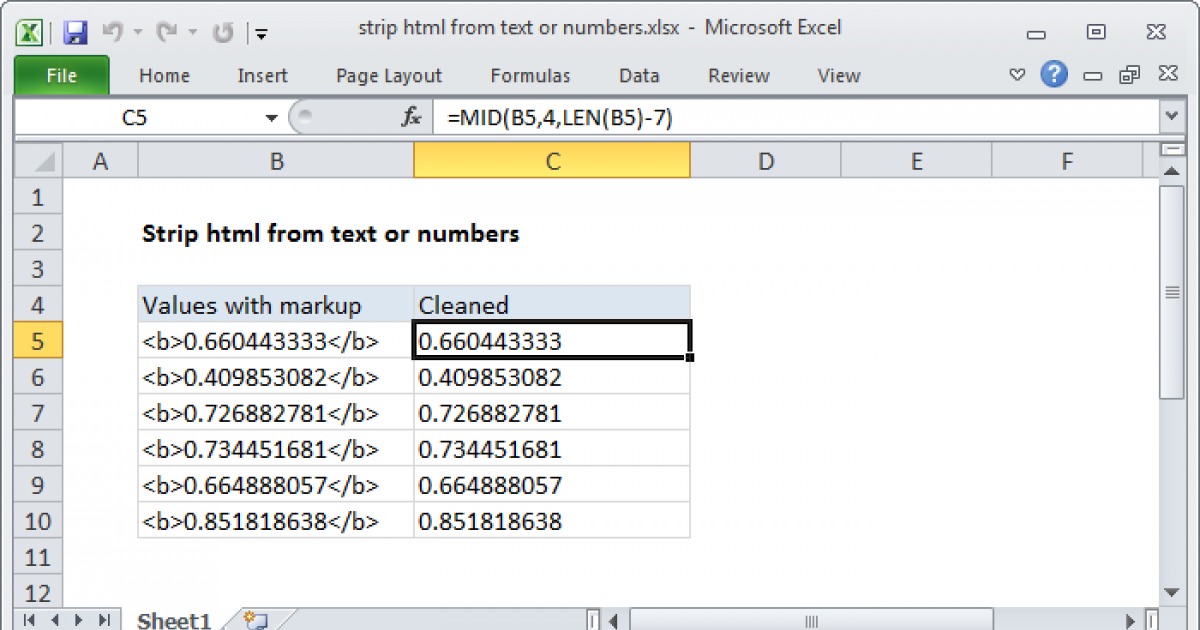This screenshot has height=630, width=1200.
Task: Open the Customize Quick Access Toolbar dropdown
Action: pos(261,33)
